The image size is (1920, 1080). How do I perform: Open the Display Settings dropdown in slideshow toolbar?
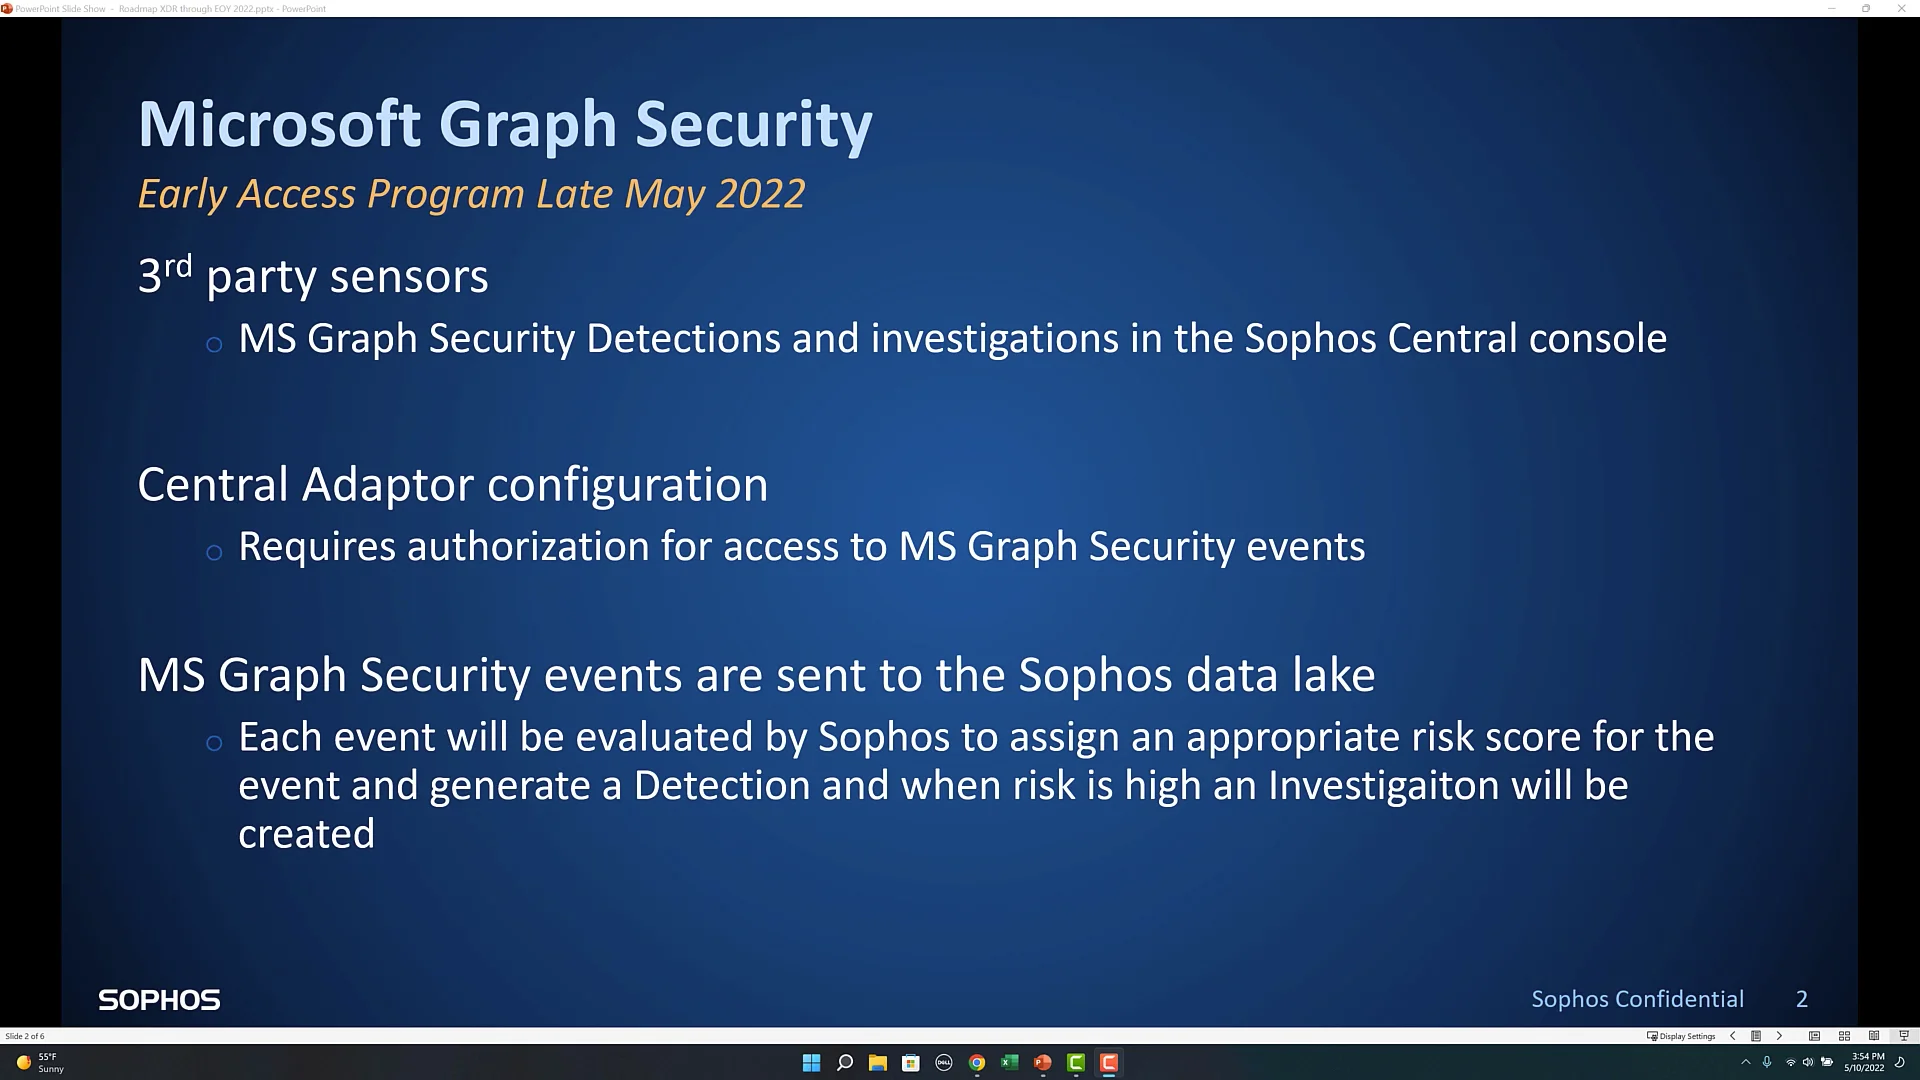[x=1682, y=1036]
